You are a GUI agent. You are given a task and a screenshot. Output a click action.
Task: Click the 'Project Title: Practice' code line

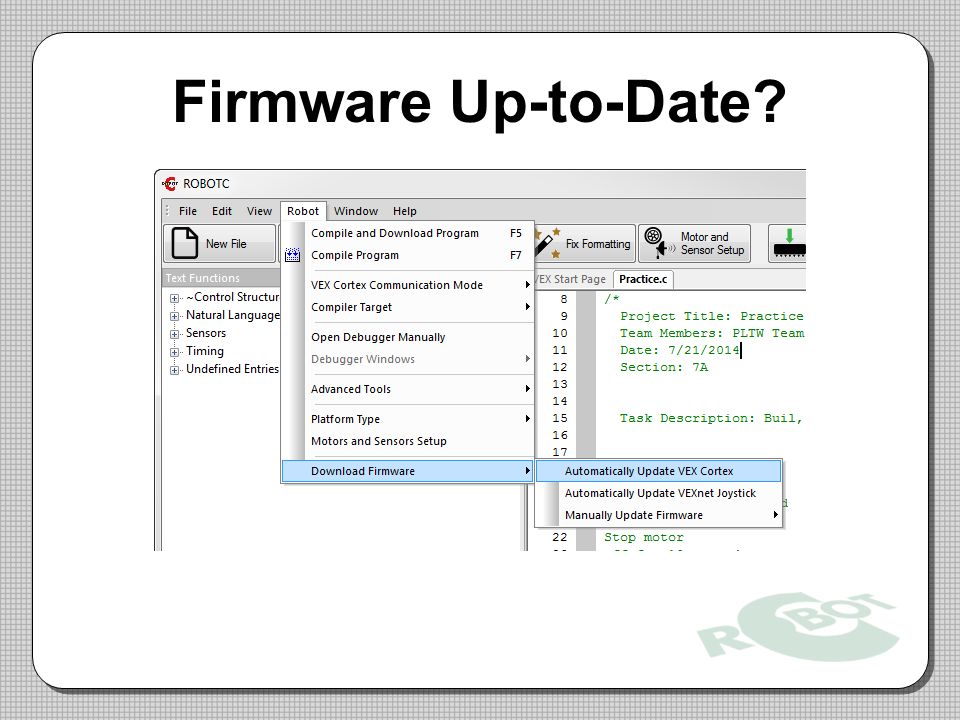(x=711, y=316)
